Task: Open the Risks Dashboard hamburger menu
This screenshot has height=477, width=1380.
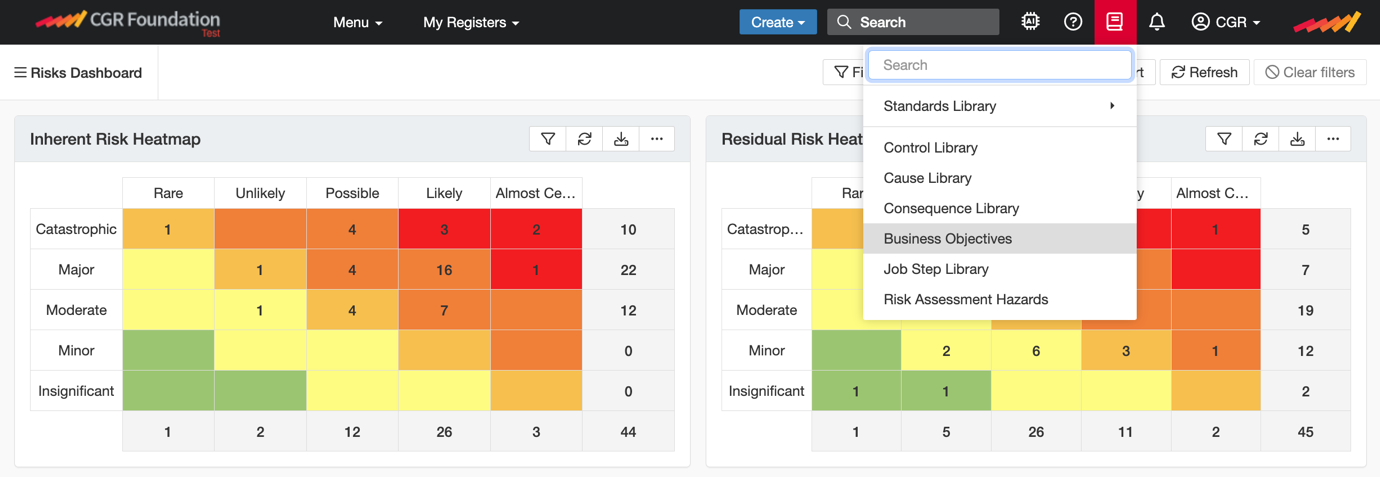Action: (20, 72)
